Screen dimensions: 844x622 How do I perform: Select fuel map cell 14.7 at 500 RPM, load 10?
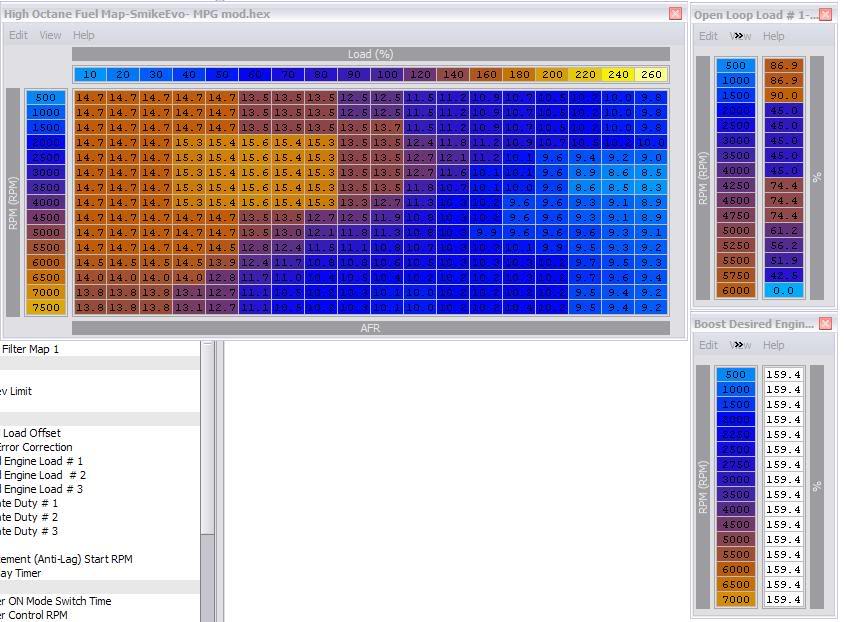pos(90,97)
